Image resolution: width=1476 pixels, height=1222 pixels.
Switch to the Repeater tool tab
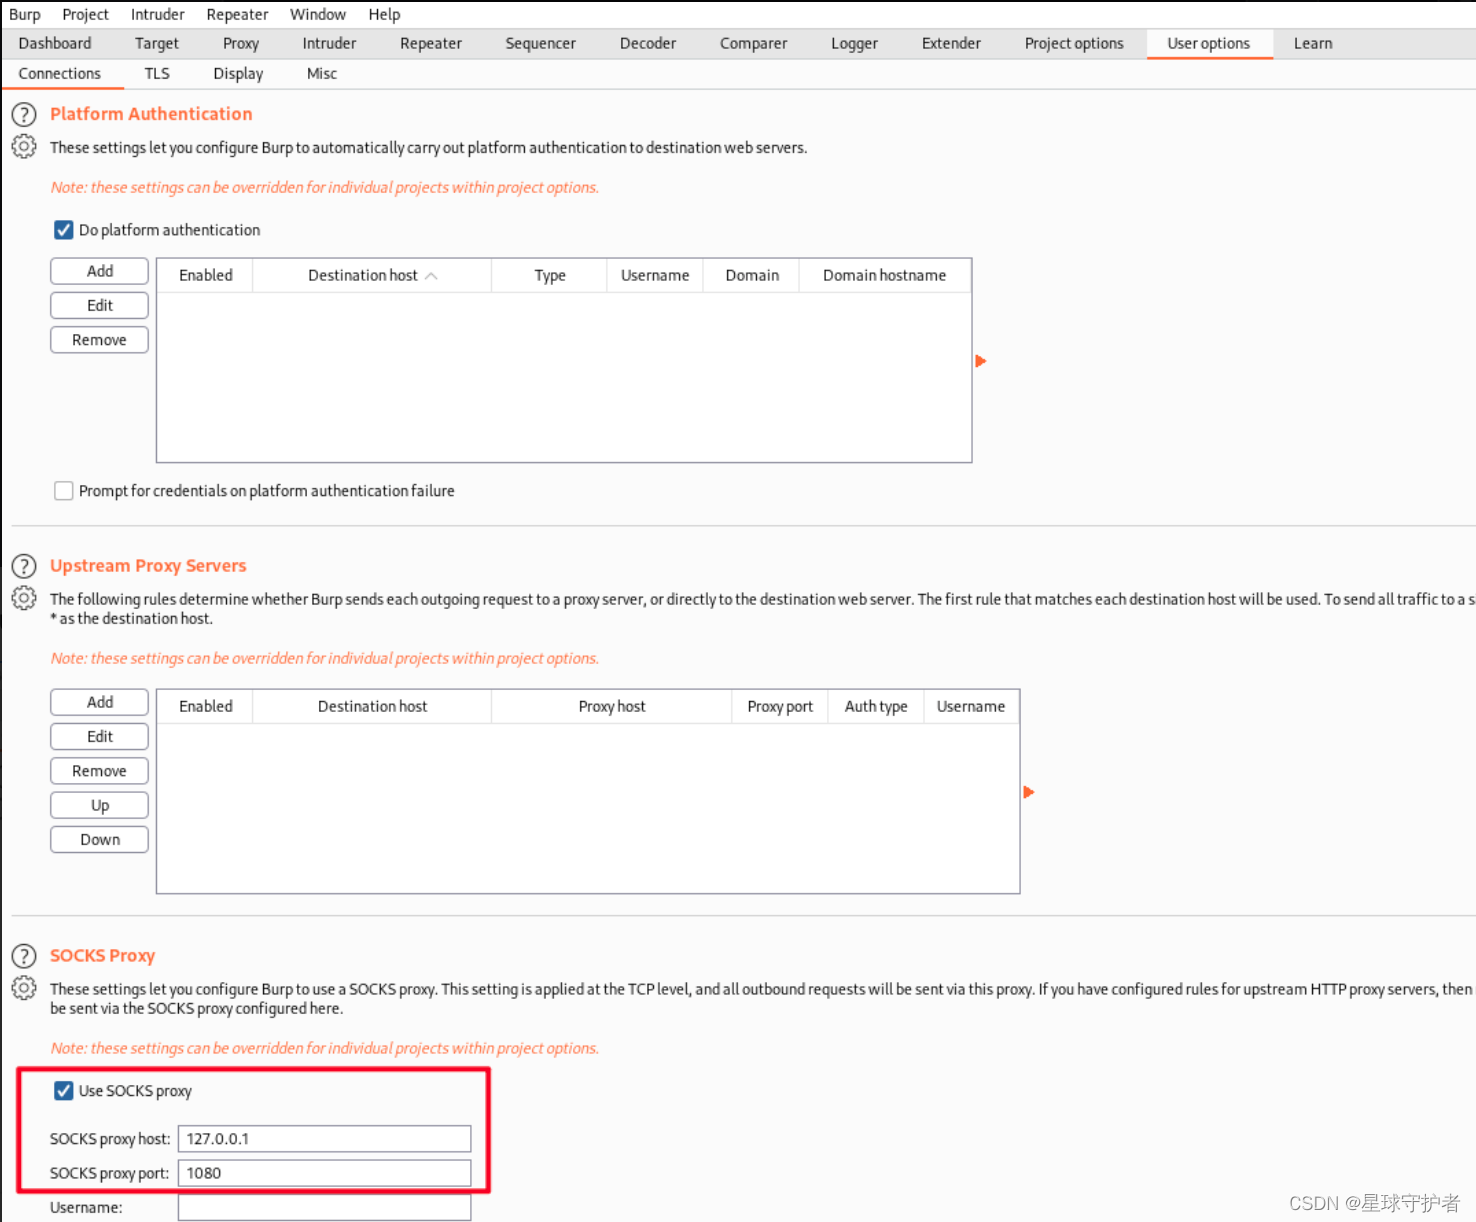[431, 44]
